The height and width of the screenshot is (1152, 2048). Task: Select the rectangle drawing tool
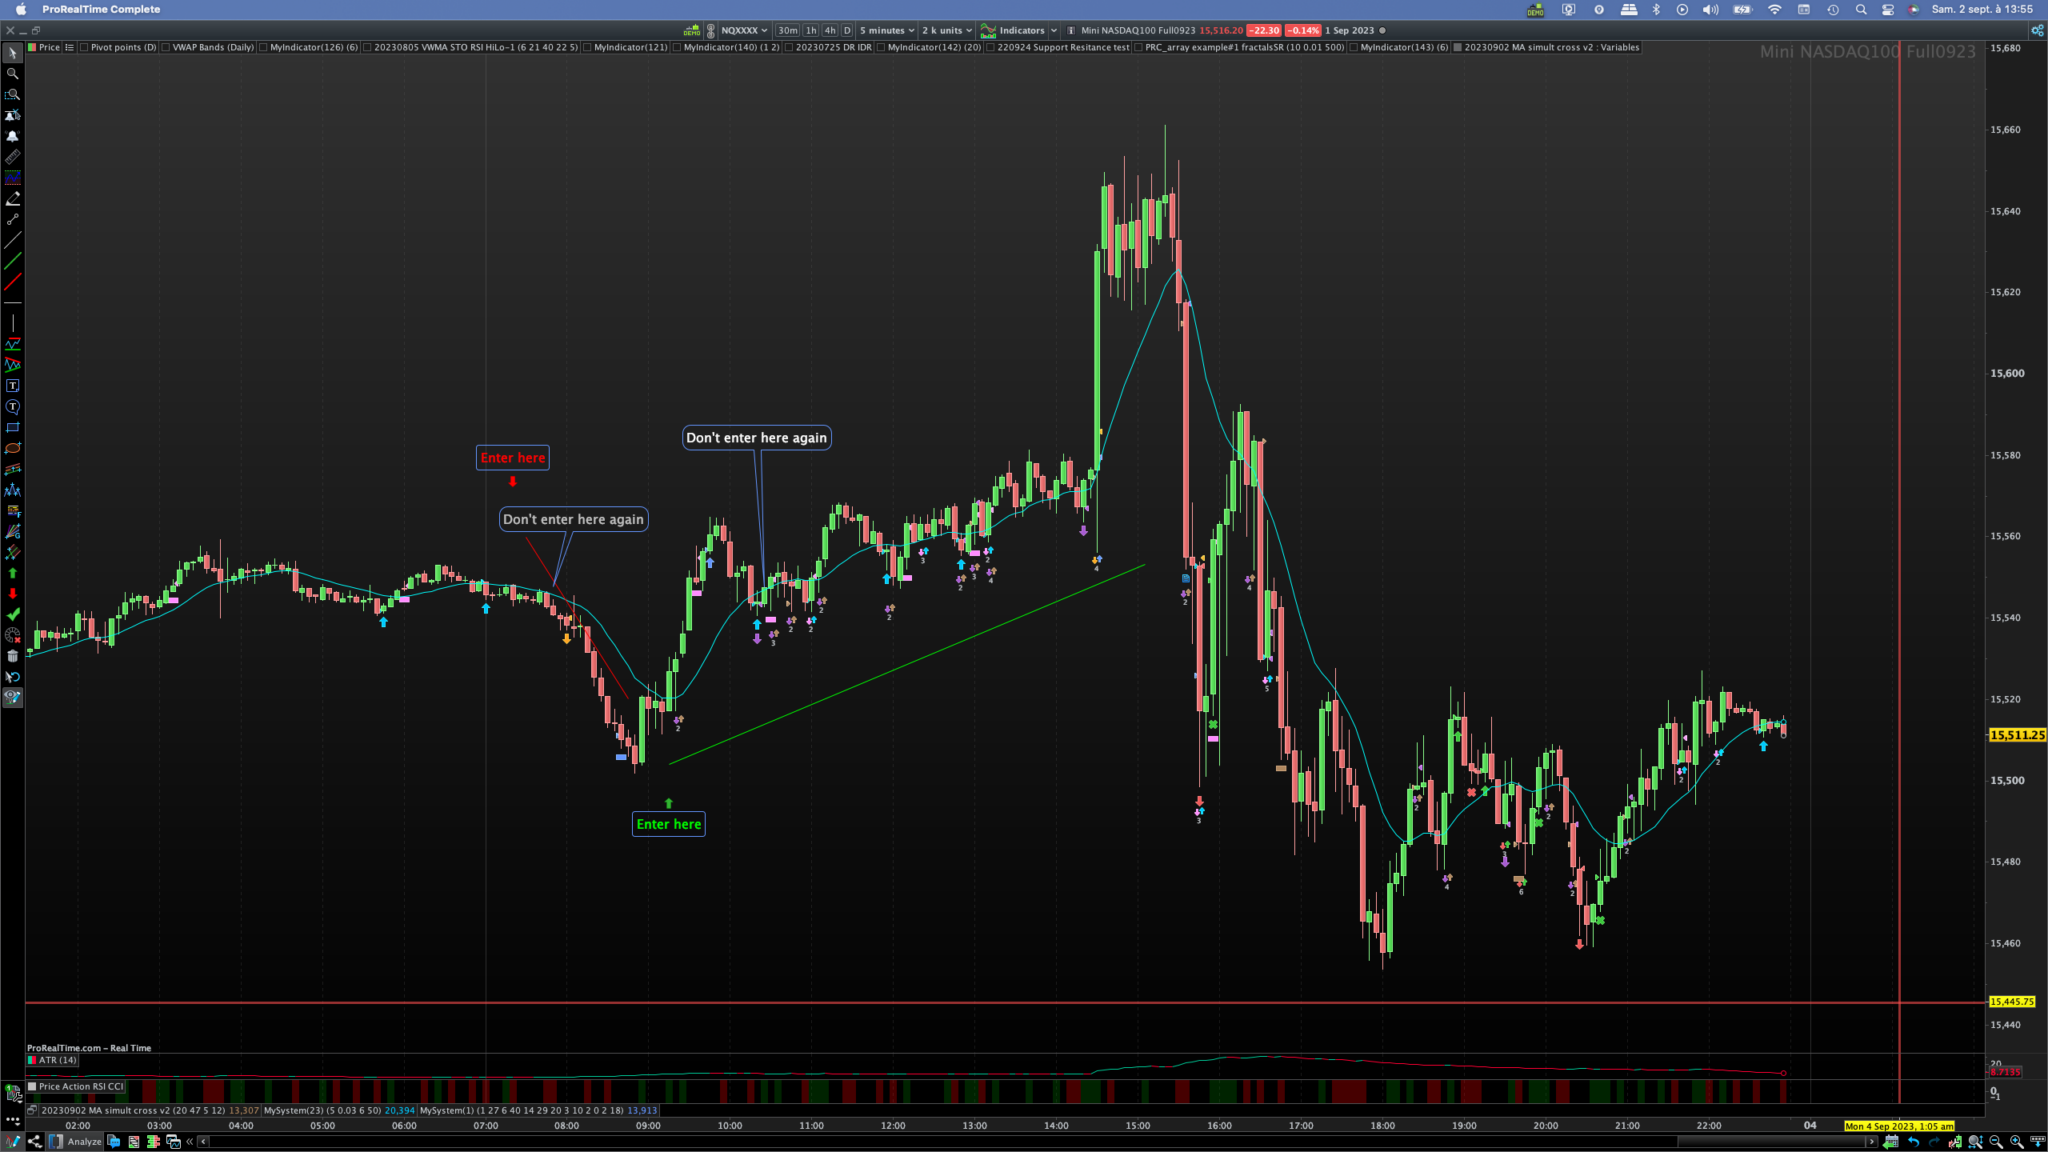click(12, 427)
